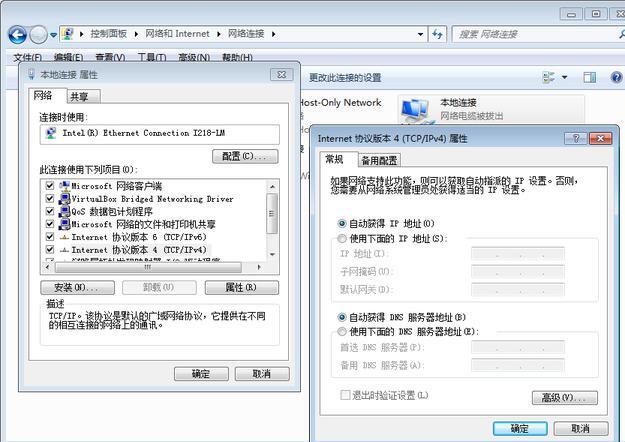Open the 工具(T) menu
The image size is (625, 442).
click(151, 57)
